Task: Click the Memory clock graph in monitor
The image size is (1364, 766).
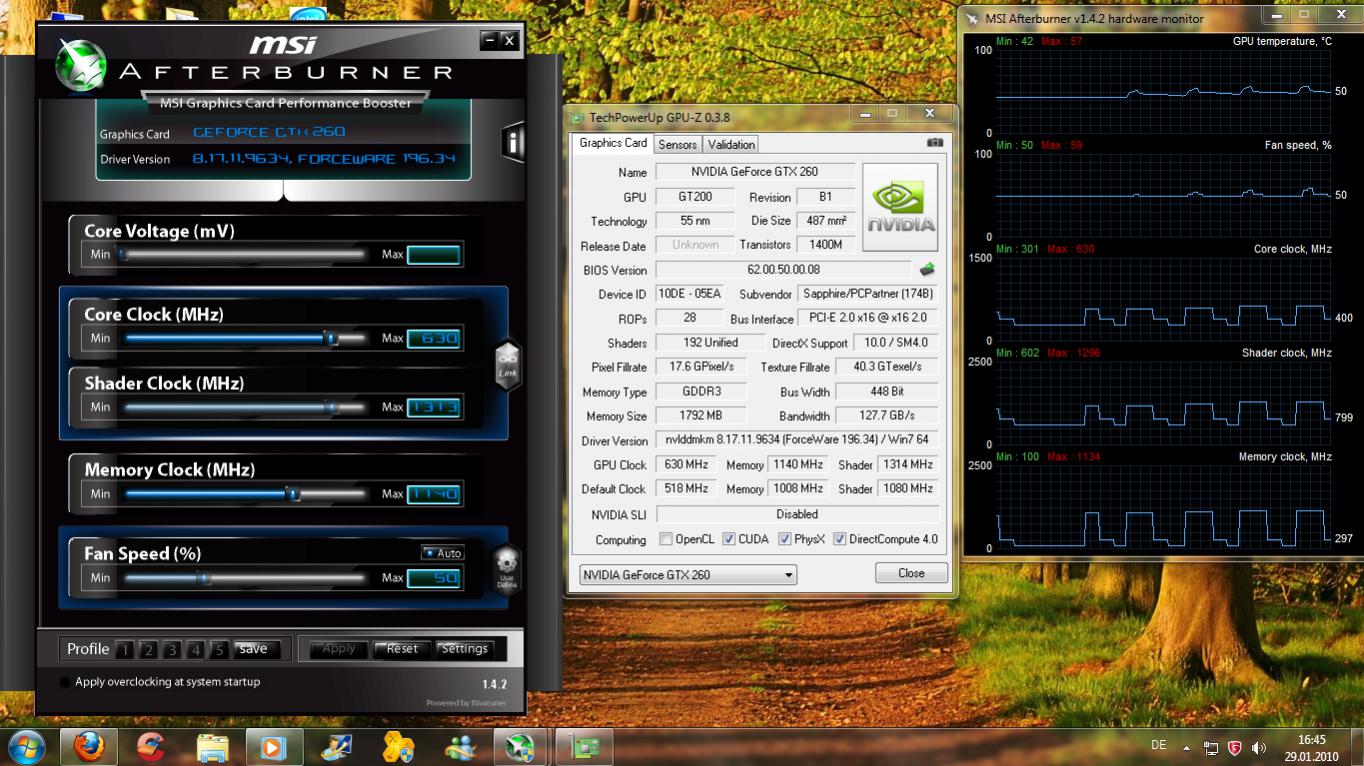Action: point(1162,506)
